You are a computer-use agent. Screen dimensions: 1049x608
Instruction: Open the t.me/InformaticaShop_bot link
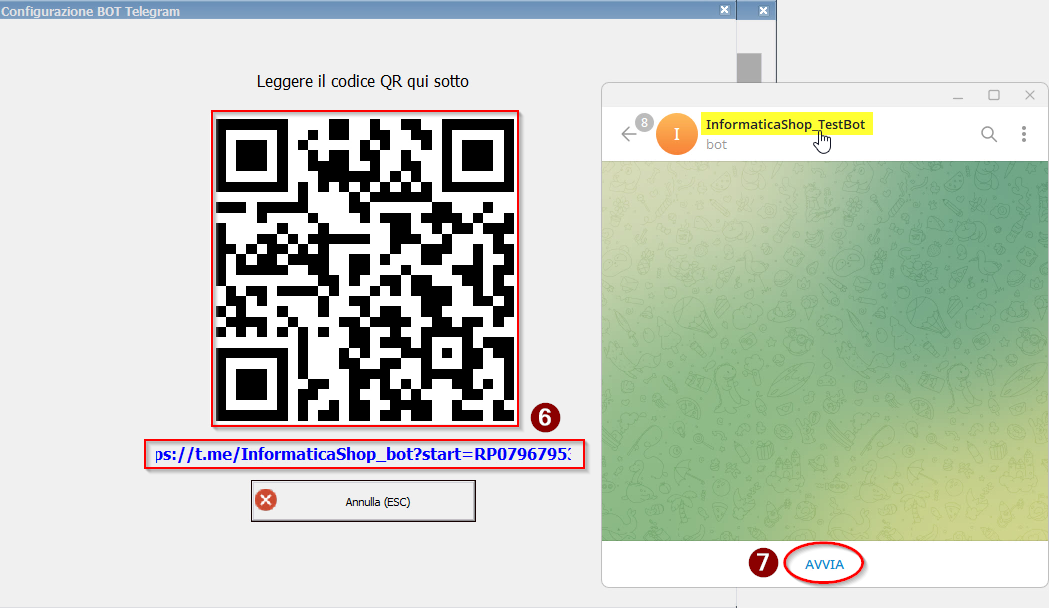[362, 455]
